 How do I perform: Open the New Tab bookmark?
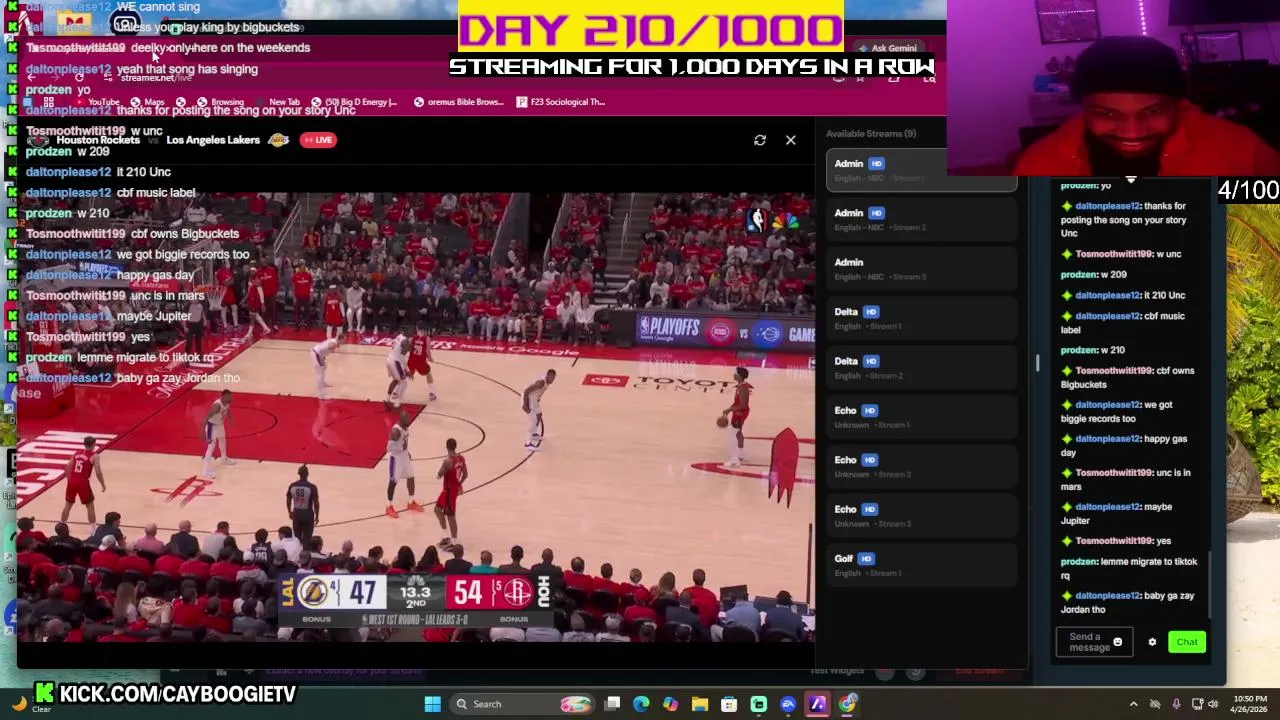coord(277,102)
